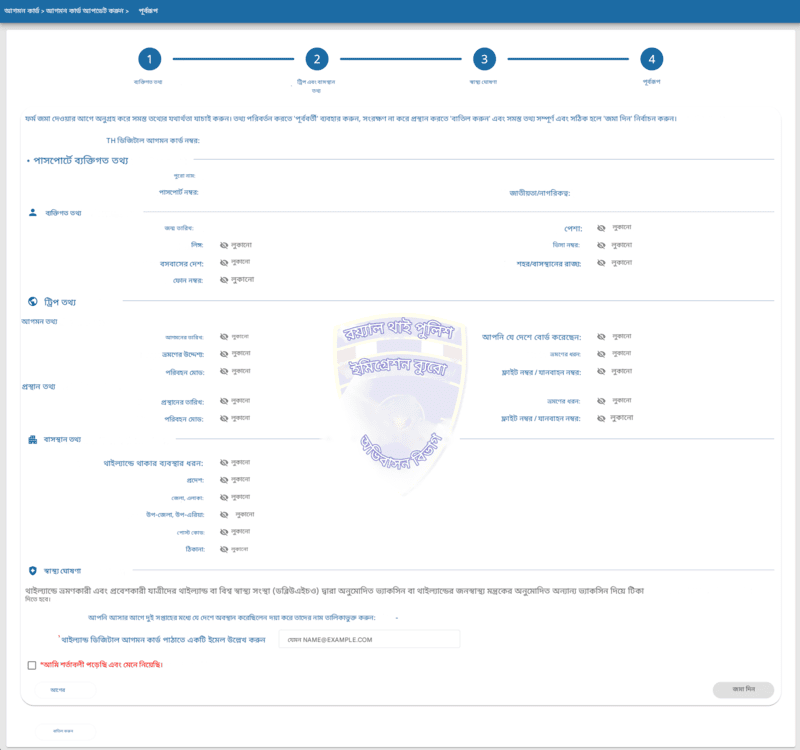Go to step 1 personal information
This screenshot has width=800, height=750.
[149, 59]
